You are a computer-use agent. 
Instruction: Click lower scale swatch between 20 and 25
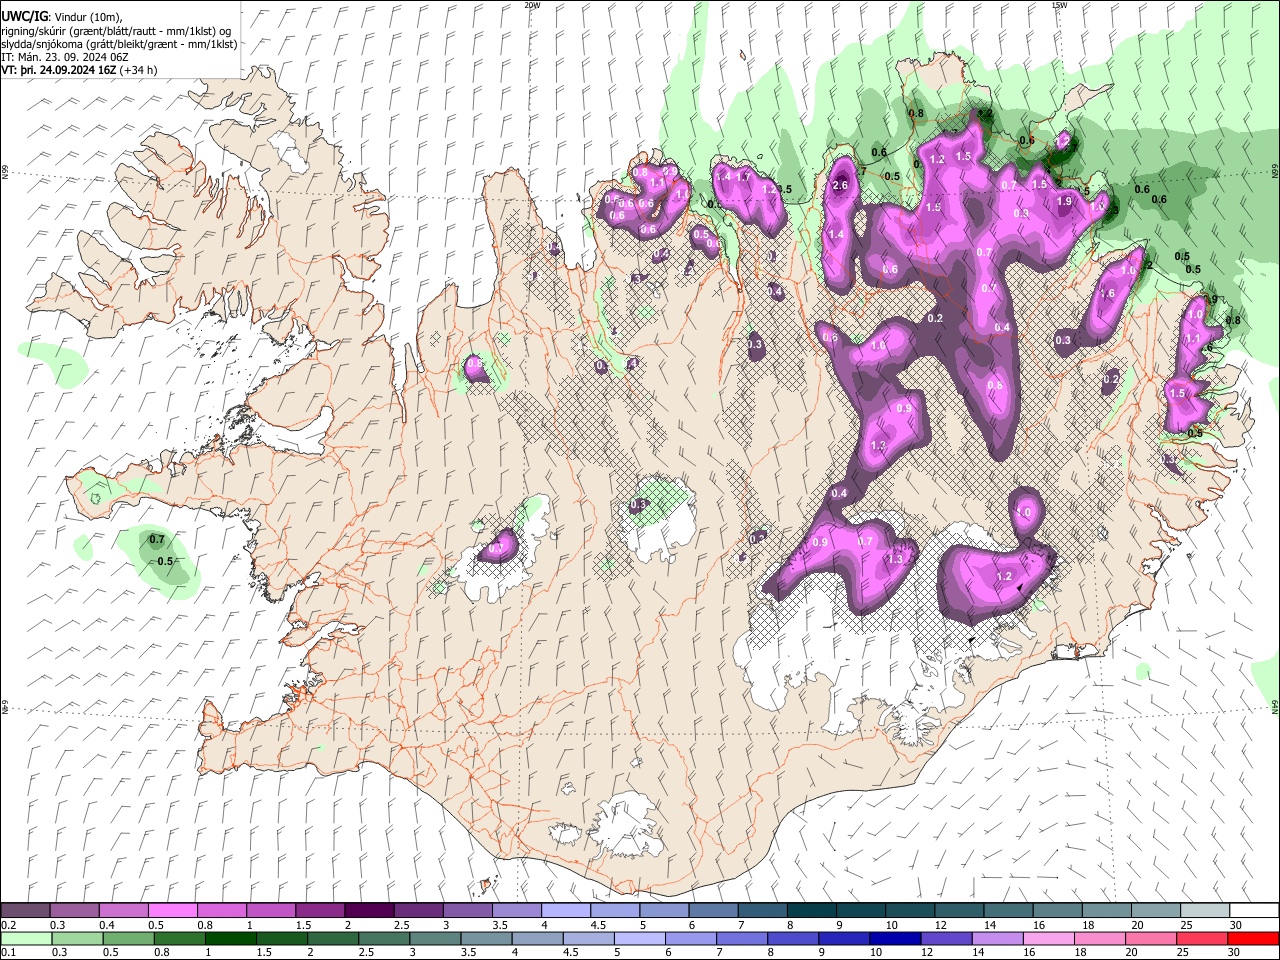point(1150,938)
